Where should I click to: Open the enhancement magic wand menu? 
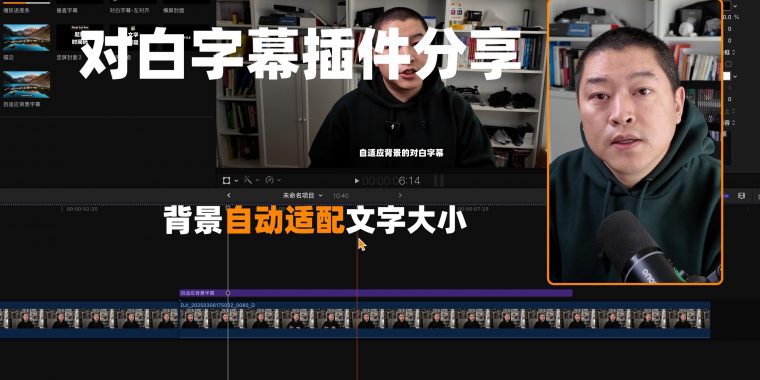point(248,180)
